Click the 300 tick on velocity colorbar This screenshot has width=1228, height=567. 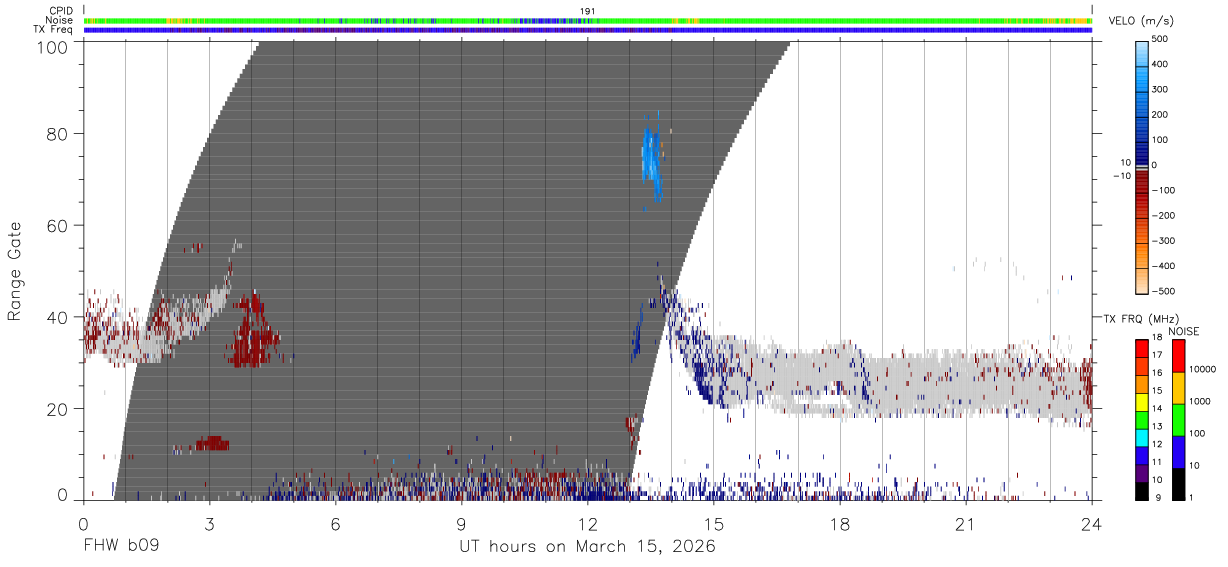click(x=1161, y=89)
